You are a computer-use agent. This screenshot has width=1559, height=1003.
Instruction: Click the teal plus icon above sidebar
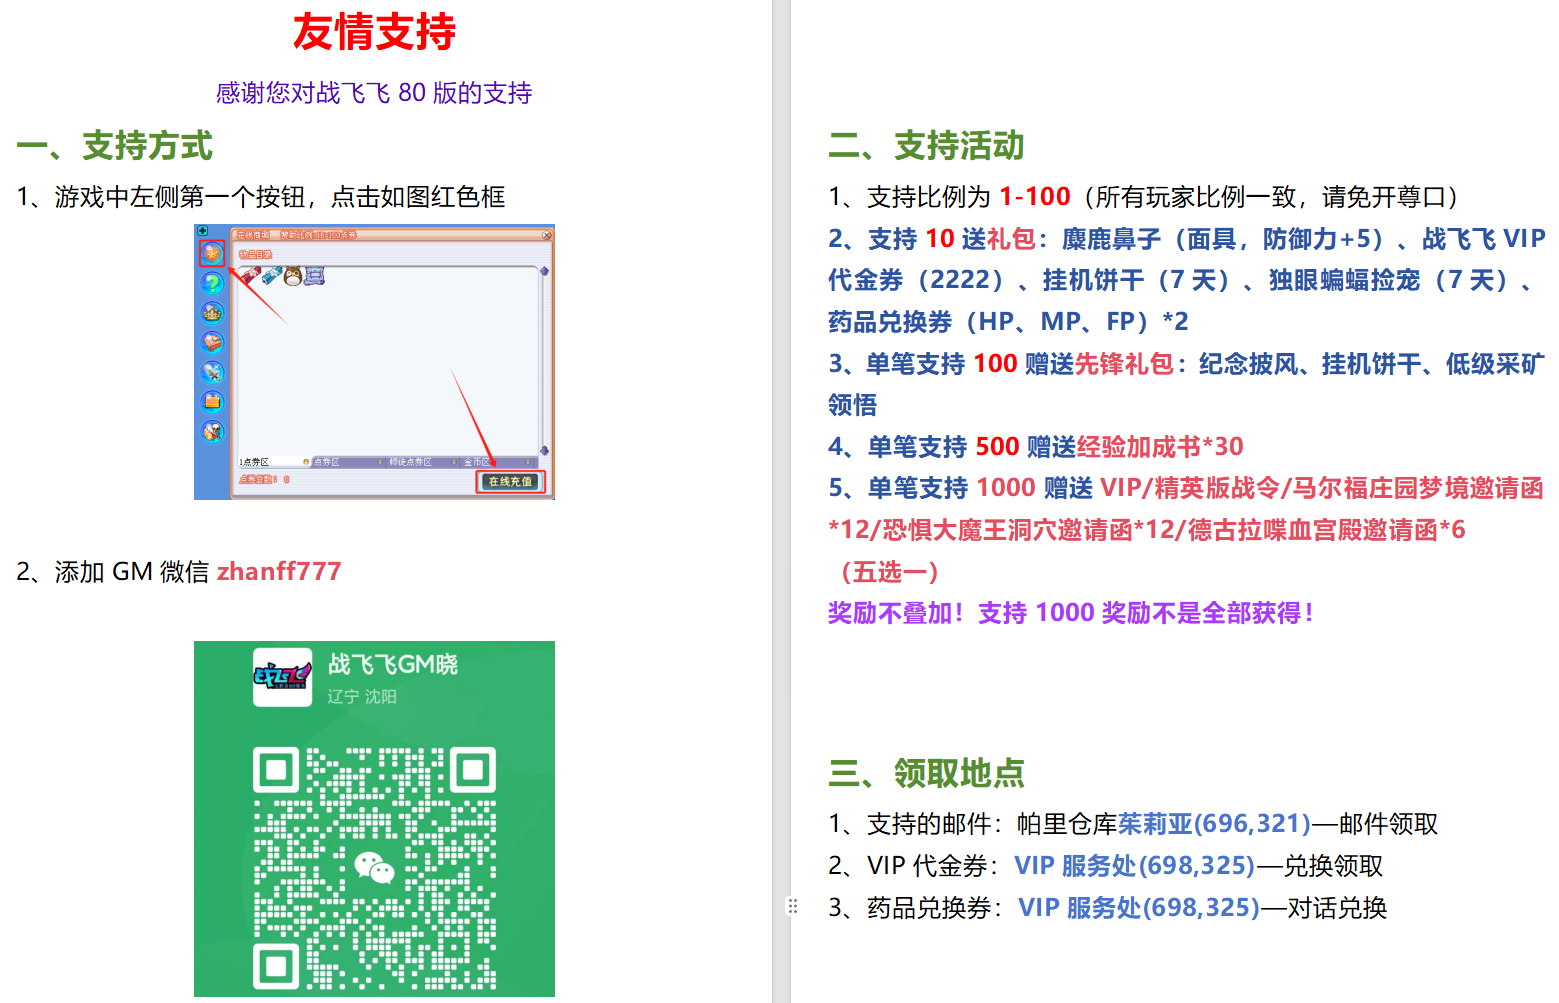click(202, 230)
